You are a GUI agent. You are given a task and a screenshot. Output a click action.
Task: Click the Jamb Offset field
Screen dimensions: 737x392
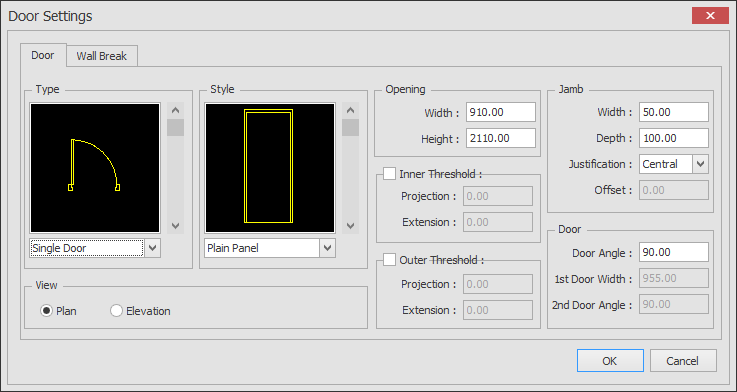(x=674, y=190)
